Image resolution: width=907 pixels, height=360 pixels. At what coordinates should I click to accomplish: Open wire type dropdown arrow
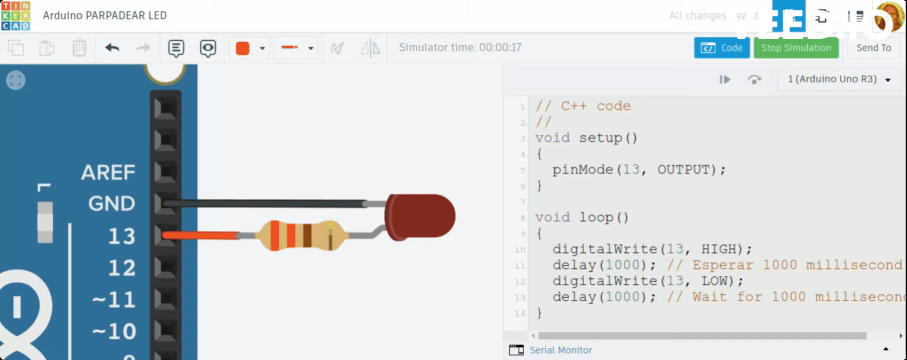pyautogui.click(x=311, y=49)
